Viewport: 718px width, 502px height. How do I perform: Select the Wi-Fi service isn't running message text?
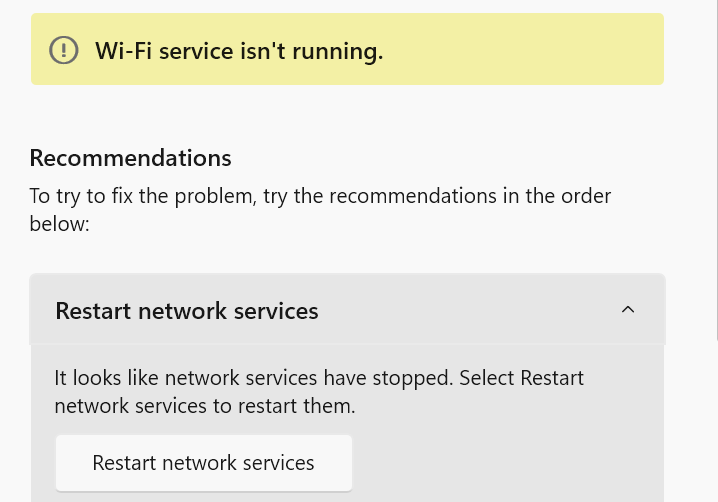click(x=239, y=51)
